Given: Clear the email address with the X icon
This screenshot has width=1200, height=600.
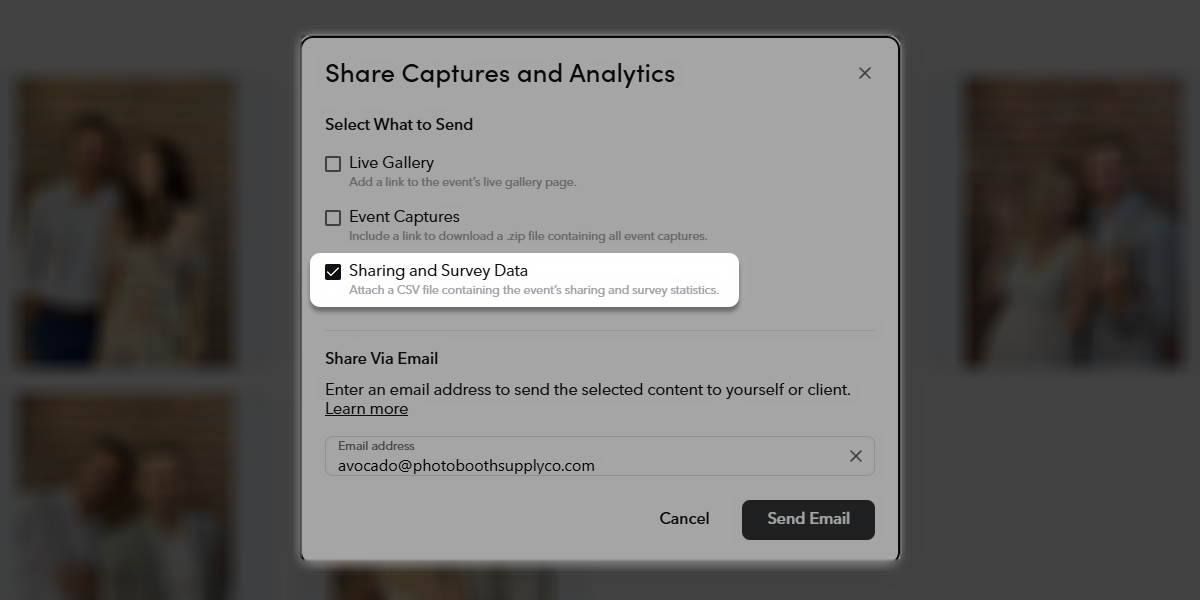Looking at the screenshot, I should [856, 456].
